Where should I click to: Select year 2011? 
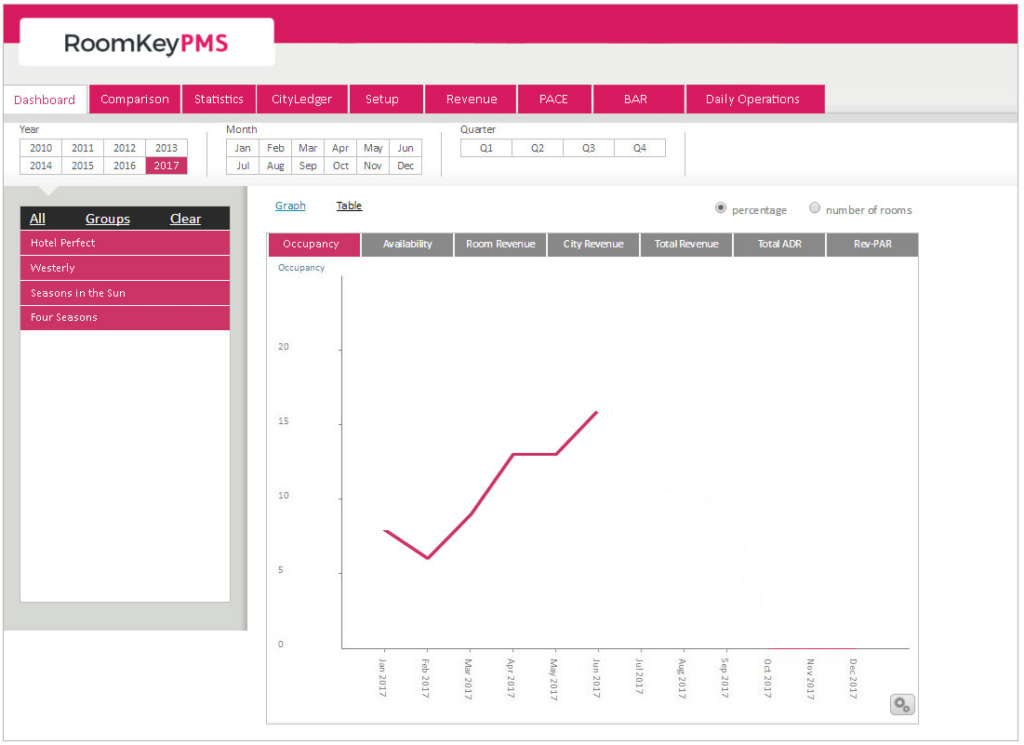click(82, 148)
